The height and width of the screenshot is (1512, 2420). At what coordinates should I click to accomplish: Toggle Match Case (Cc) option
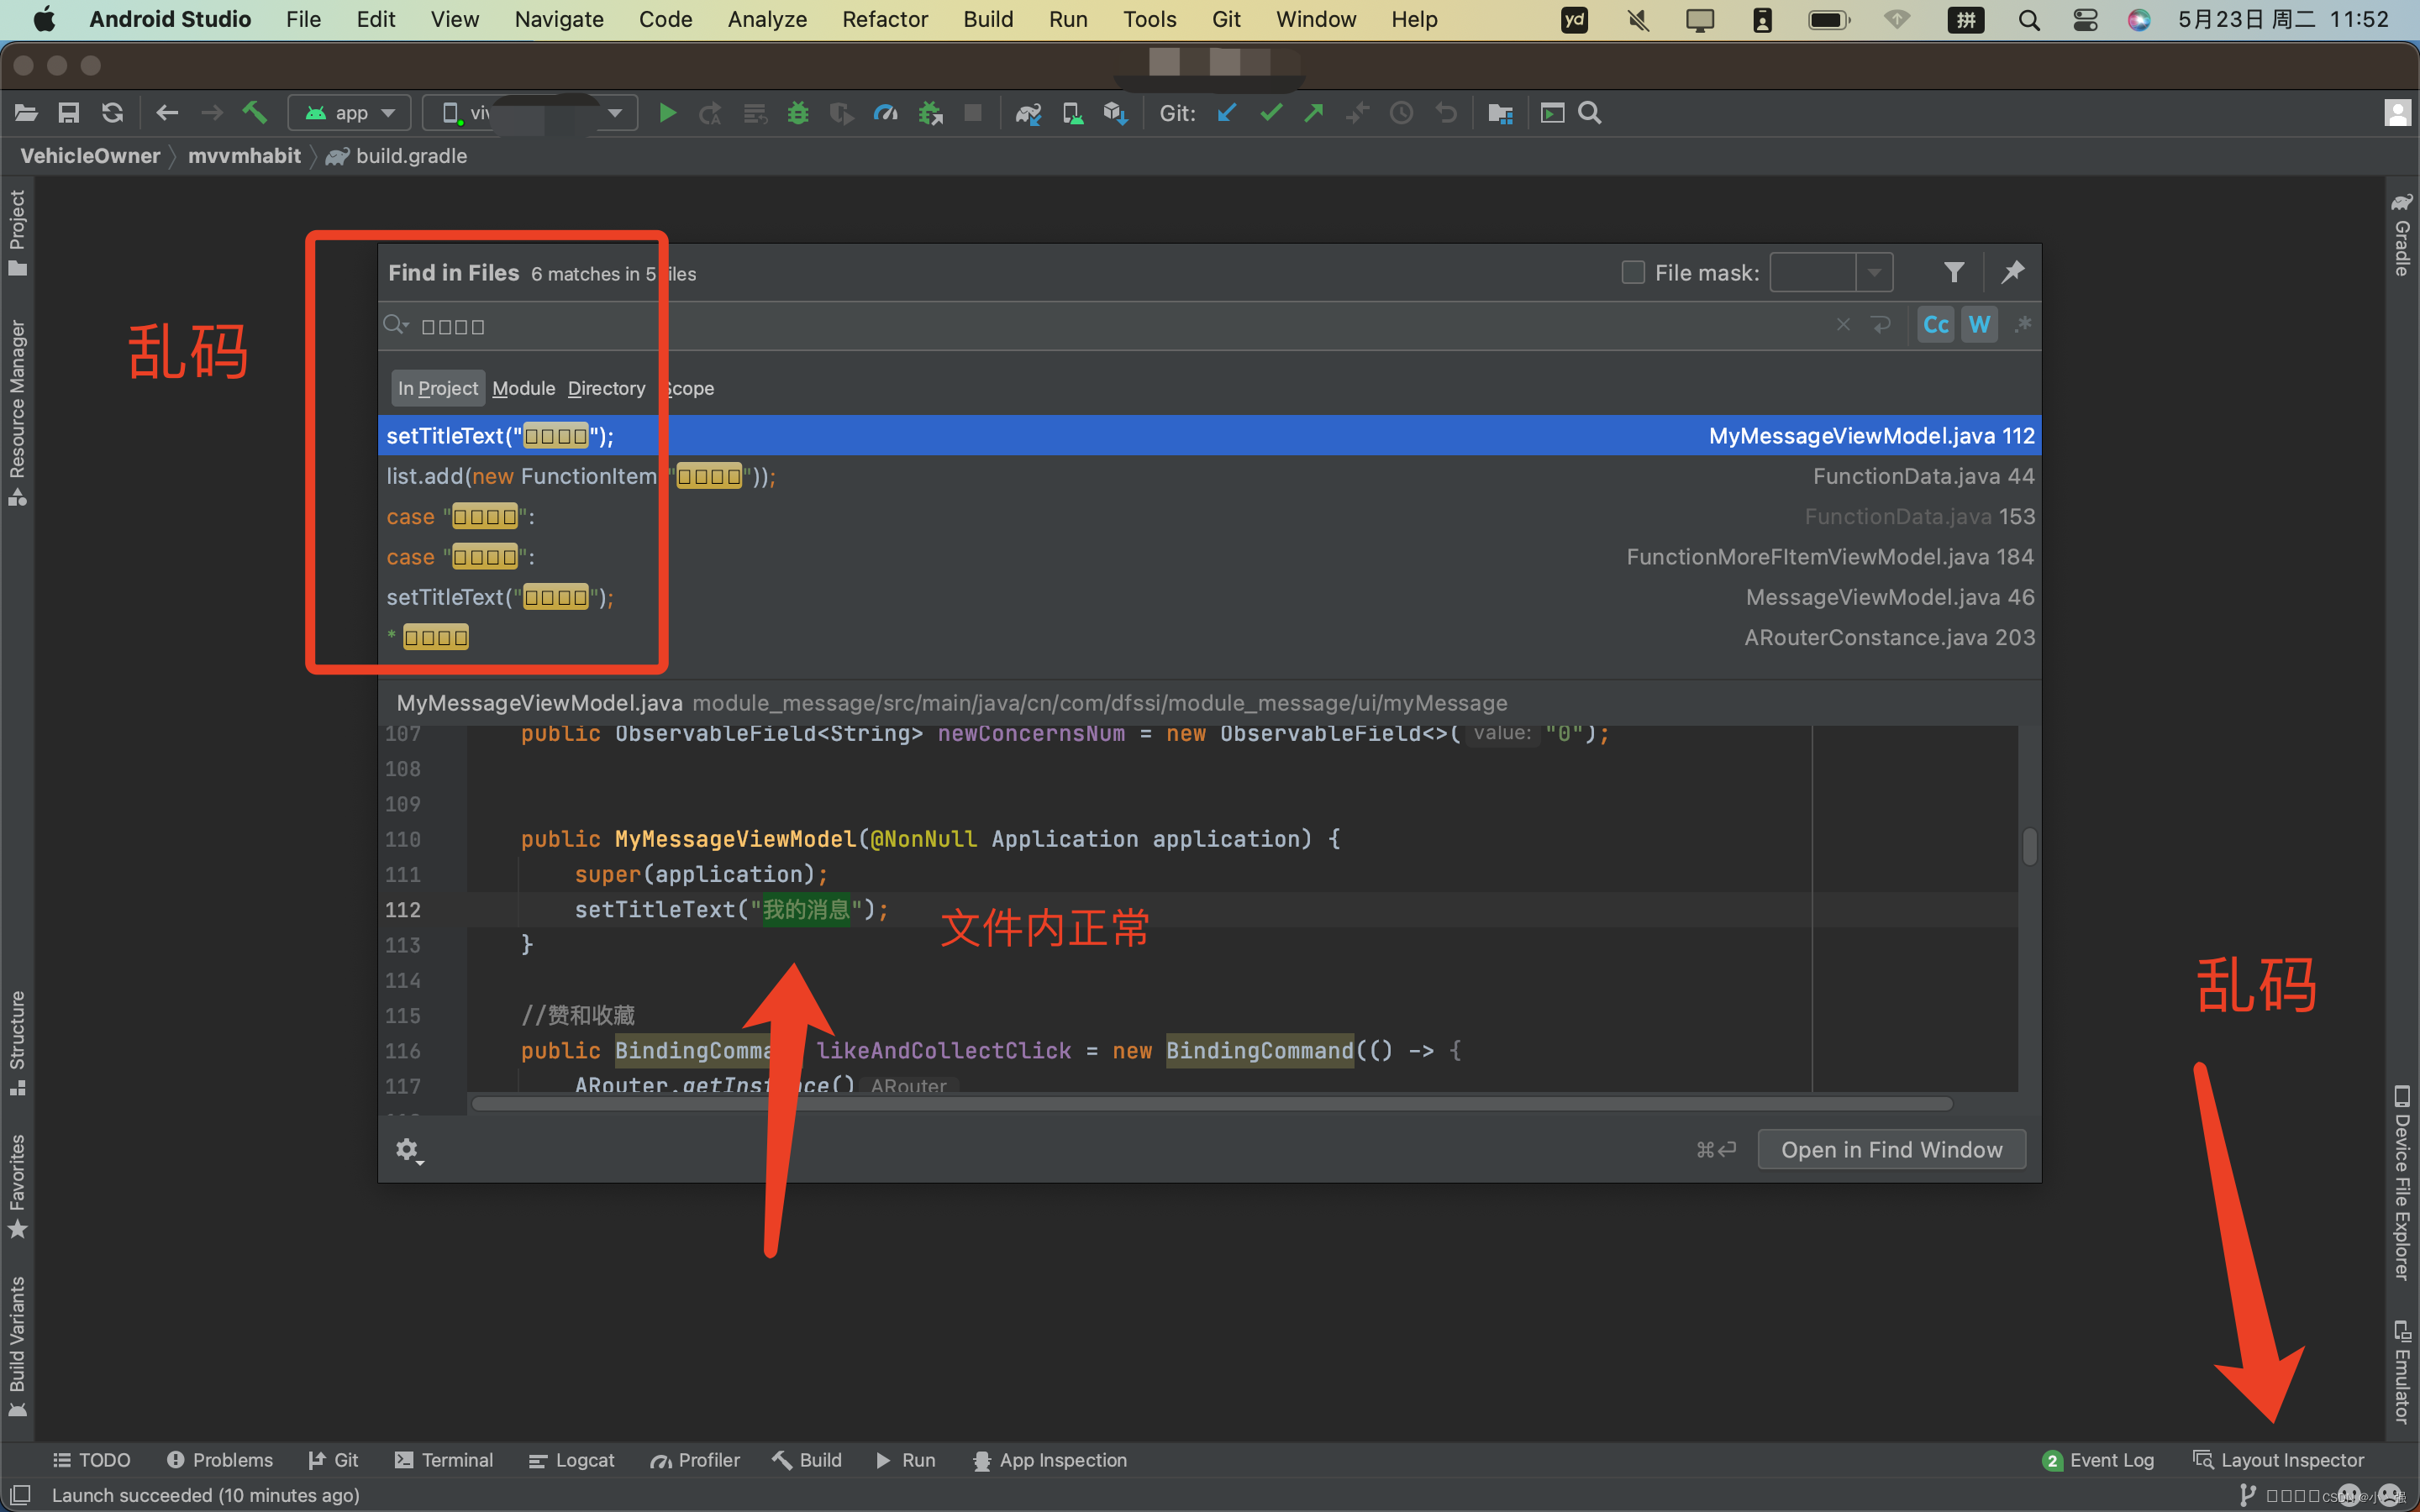(1936, 325)
